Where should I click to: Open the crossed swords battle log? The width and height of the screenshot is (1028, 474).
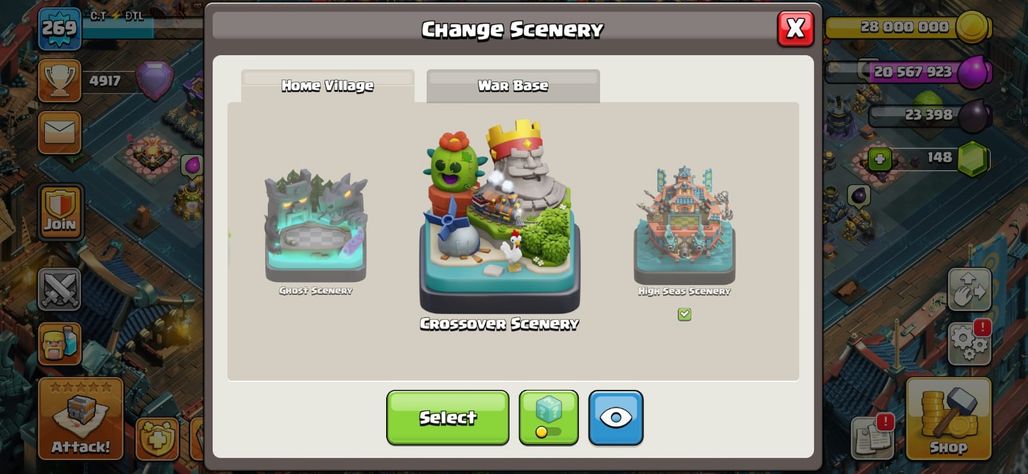[x=60, y=289]
